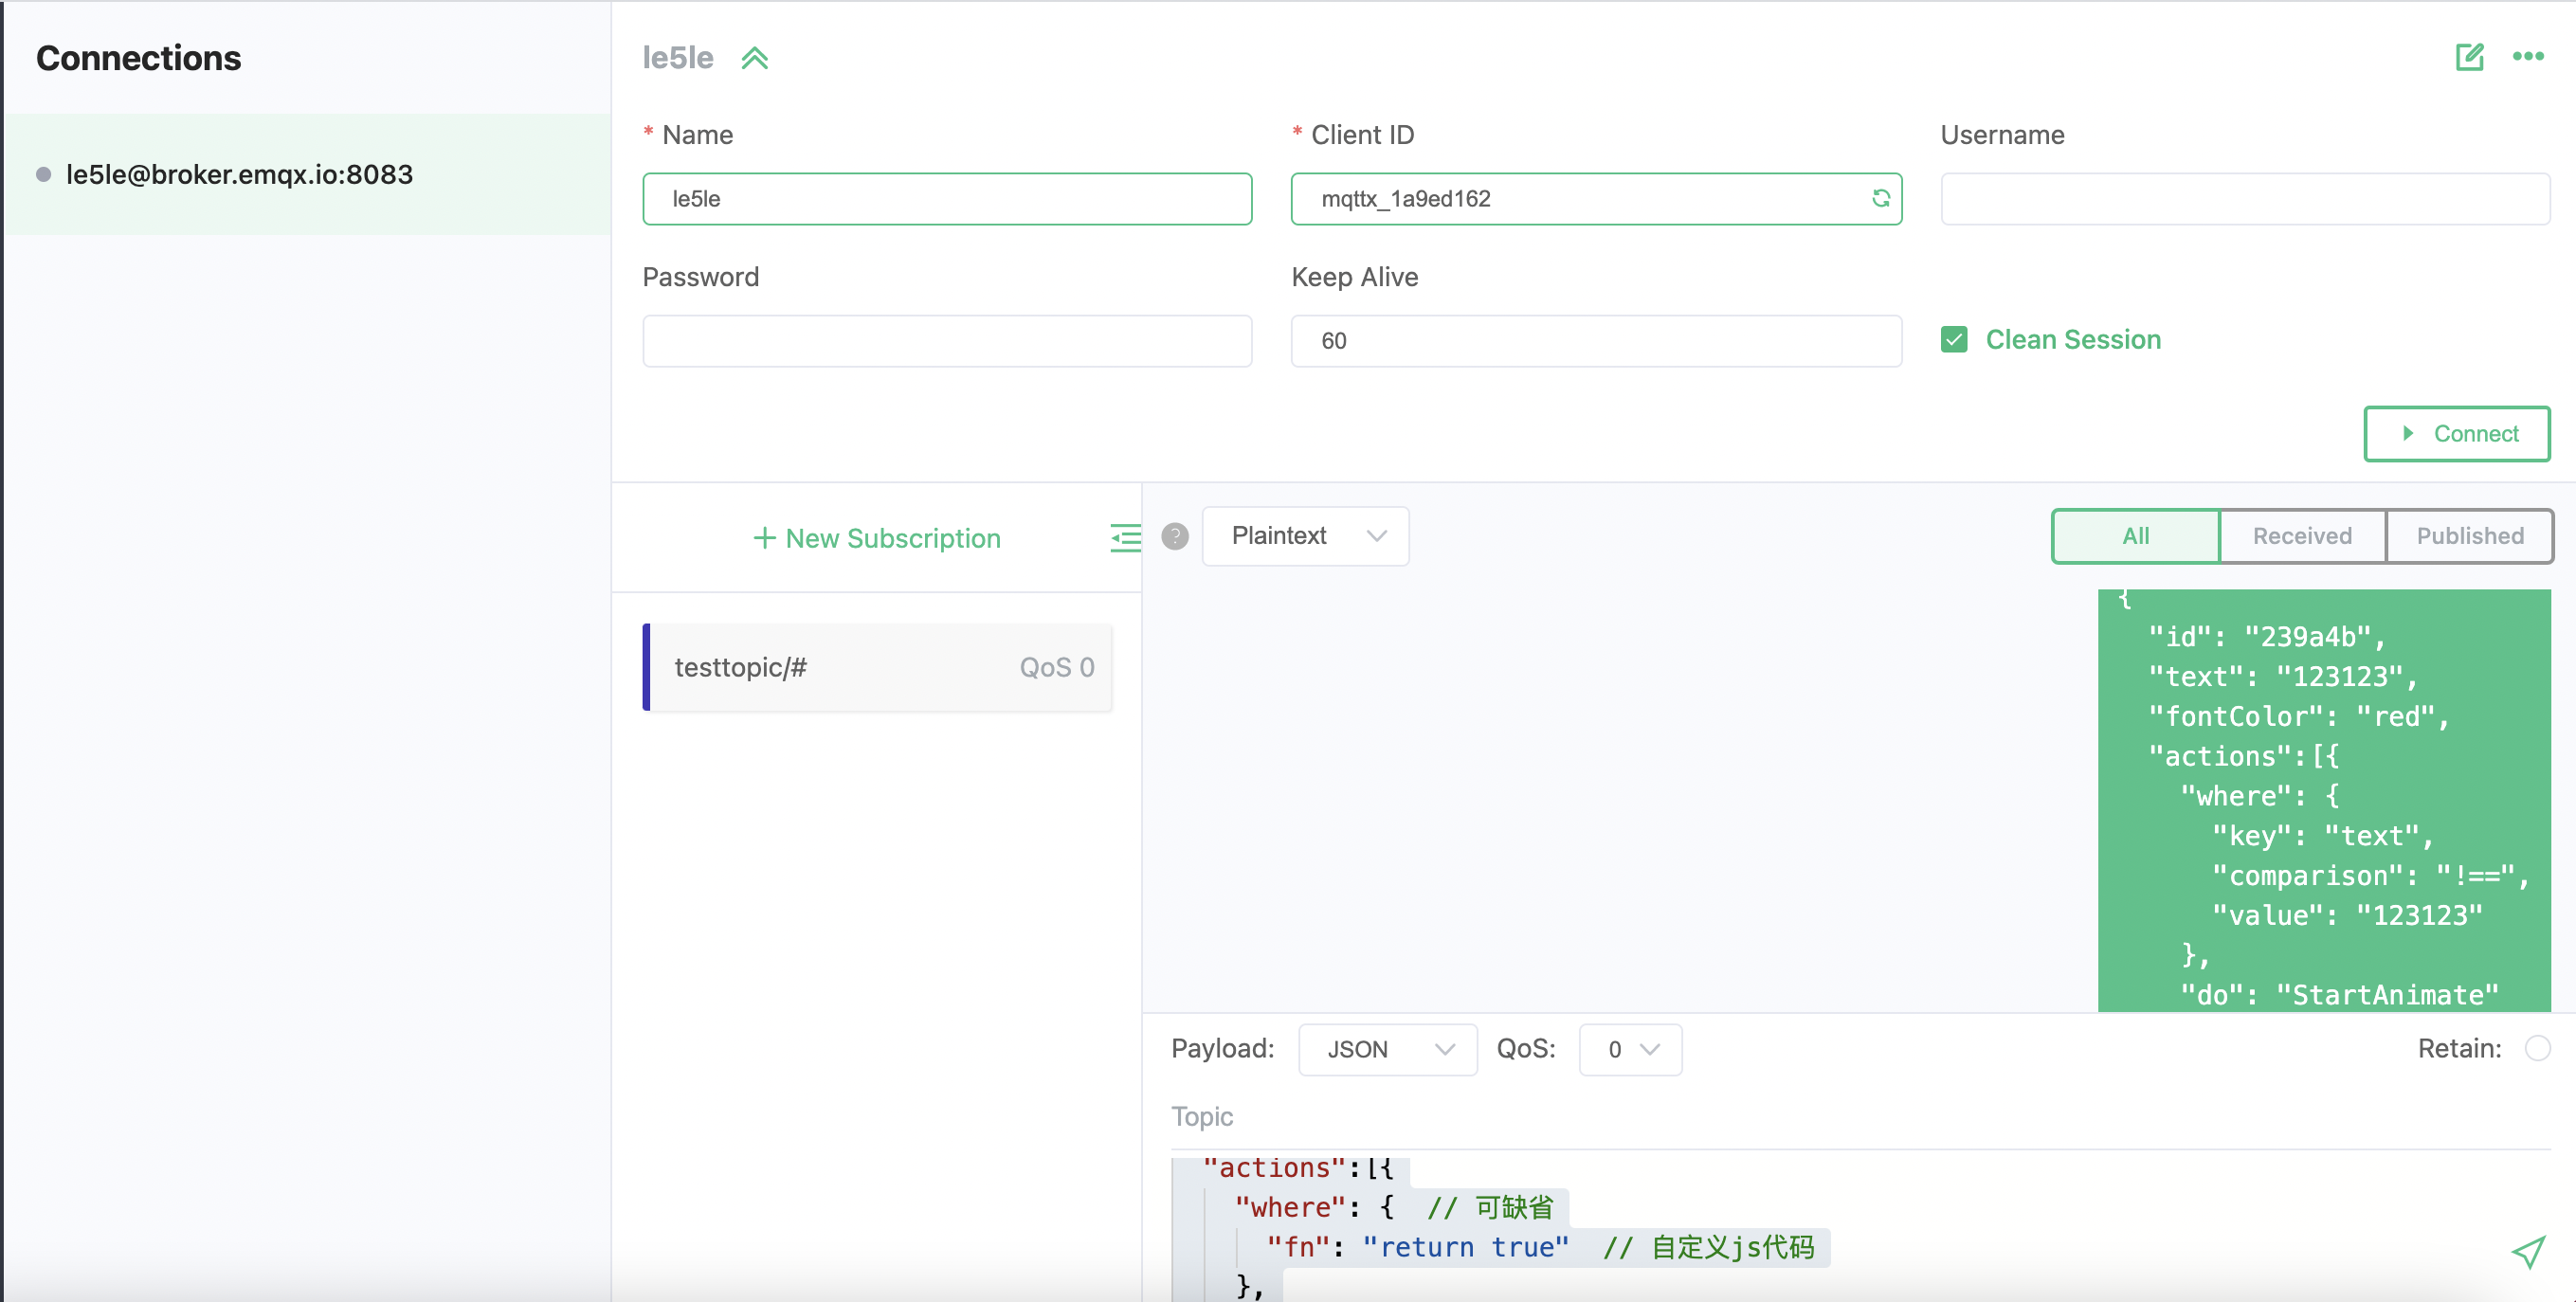This screenshot has width=2576, height=1302.
Task: Open the Plaintext format dropdown
Action: tap(1305, 536)
